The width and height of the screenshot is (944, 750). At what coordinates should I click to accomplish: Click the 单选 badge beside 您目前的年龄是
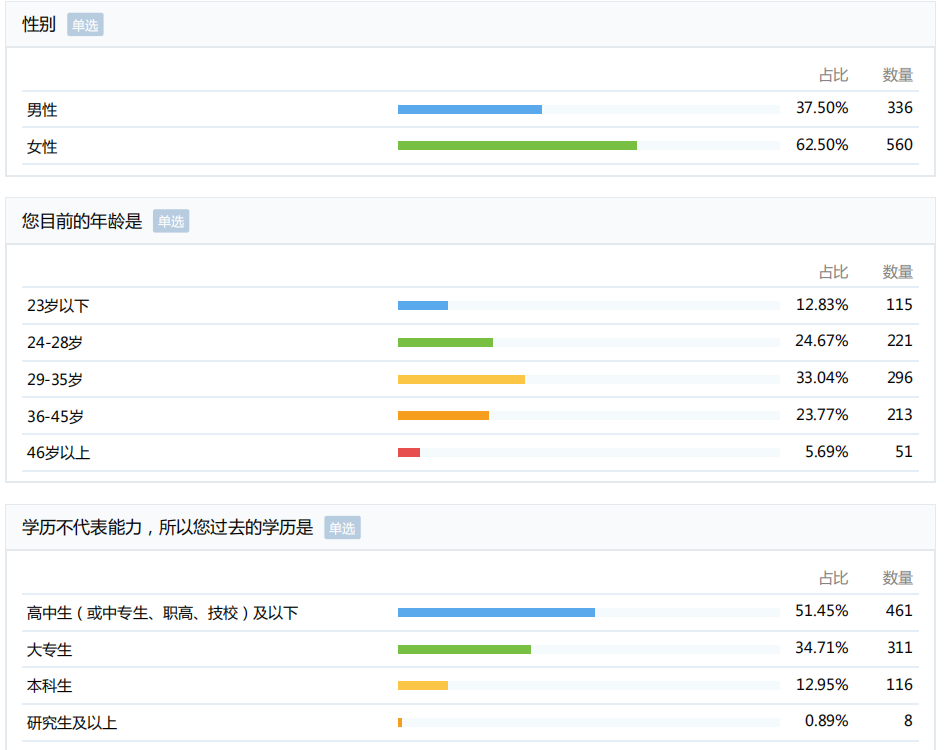[x=169, y=221]
